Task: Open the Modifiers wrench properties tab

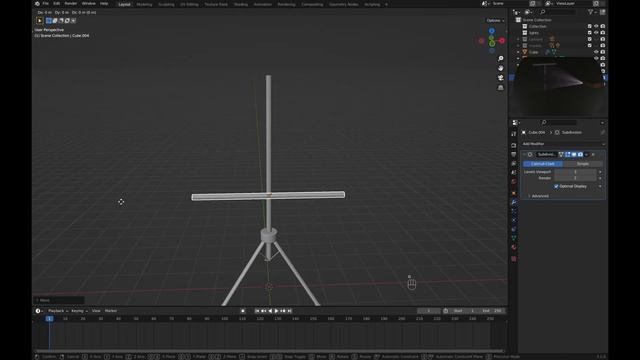Action: click(513, 202)
